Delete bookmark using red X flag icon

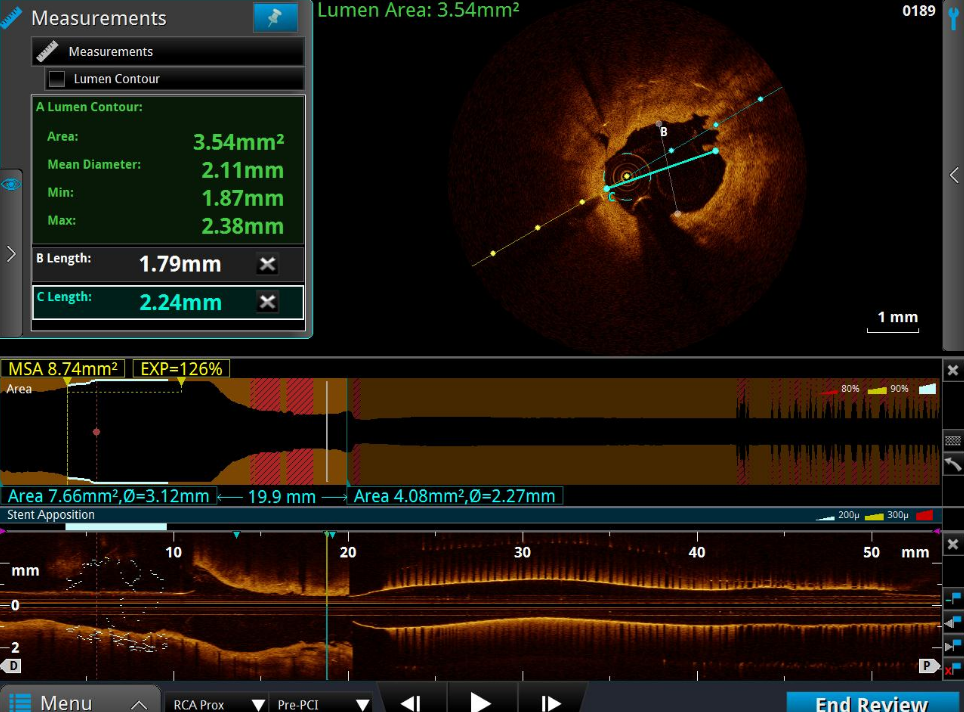953,668
